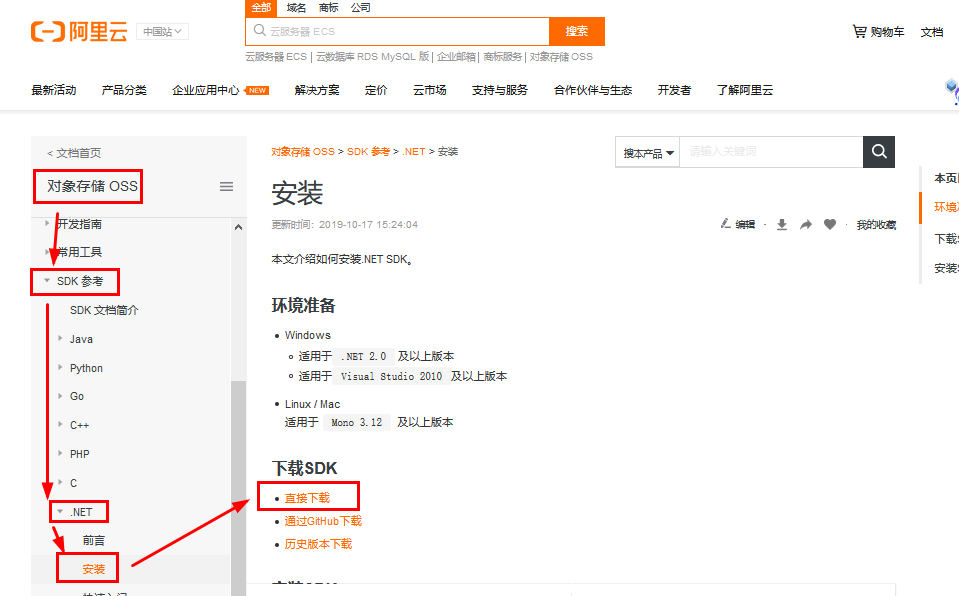
Task: Click the SDK 参考 breadcrumb
Action: click(368, 152)
